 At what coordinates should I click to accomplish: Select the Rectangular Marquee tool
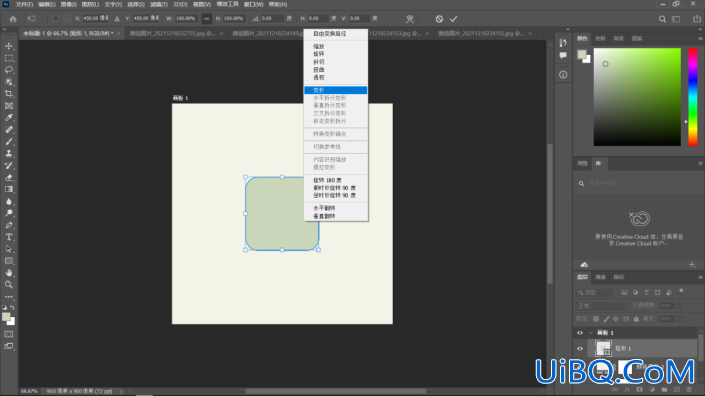pyautogui.click(x=9, y=58)
